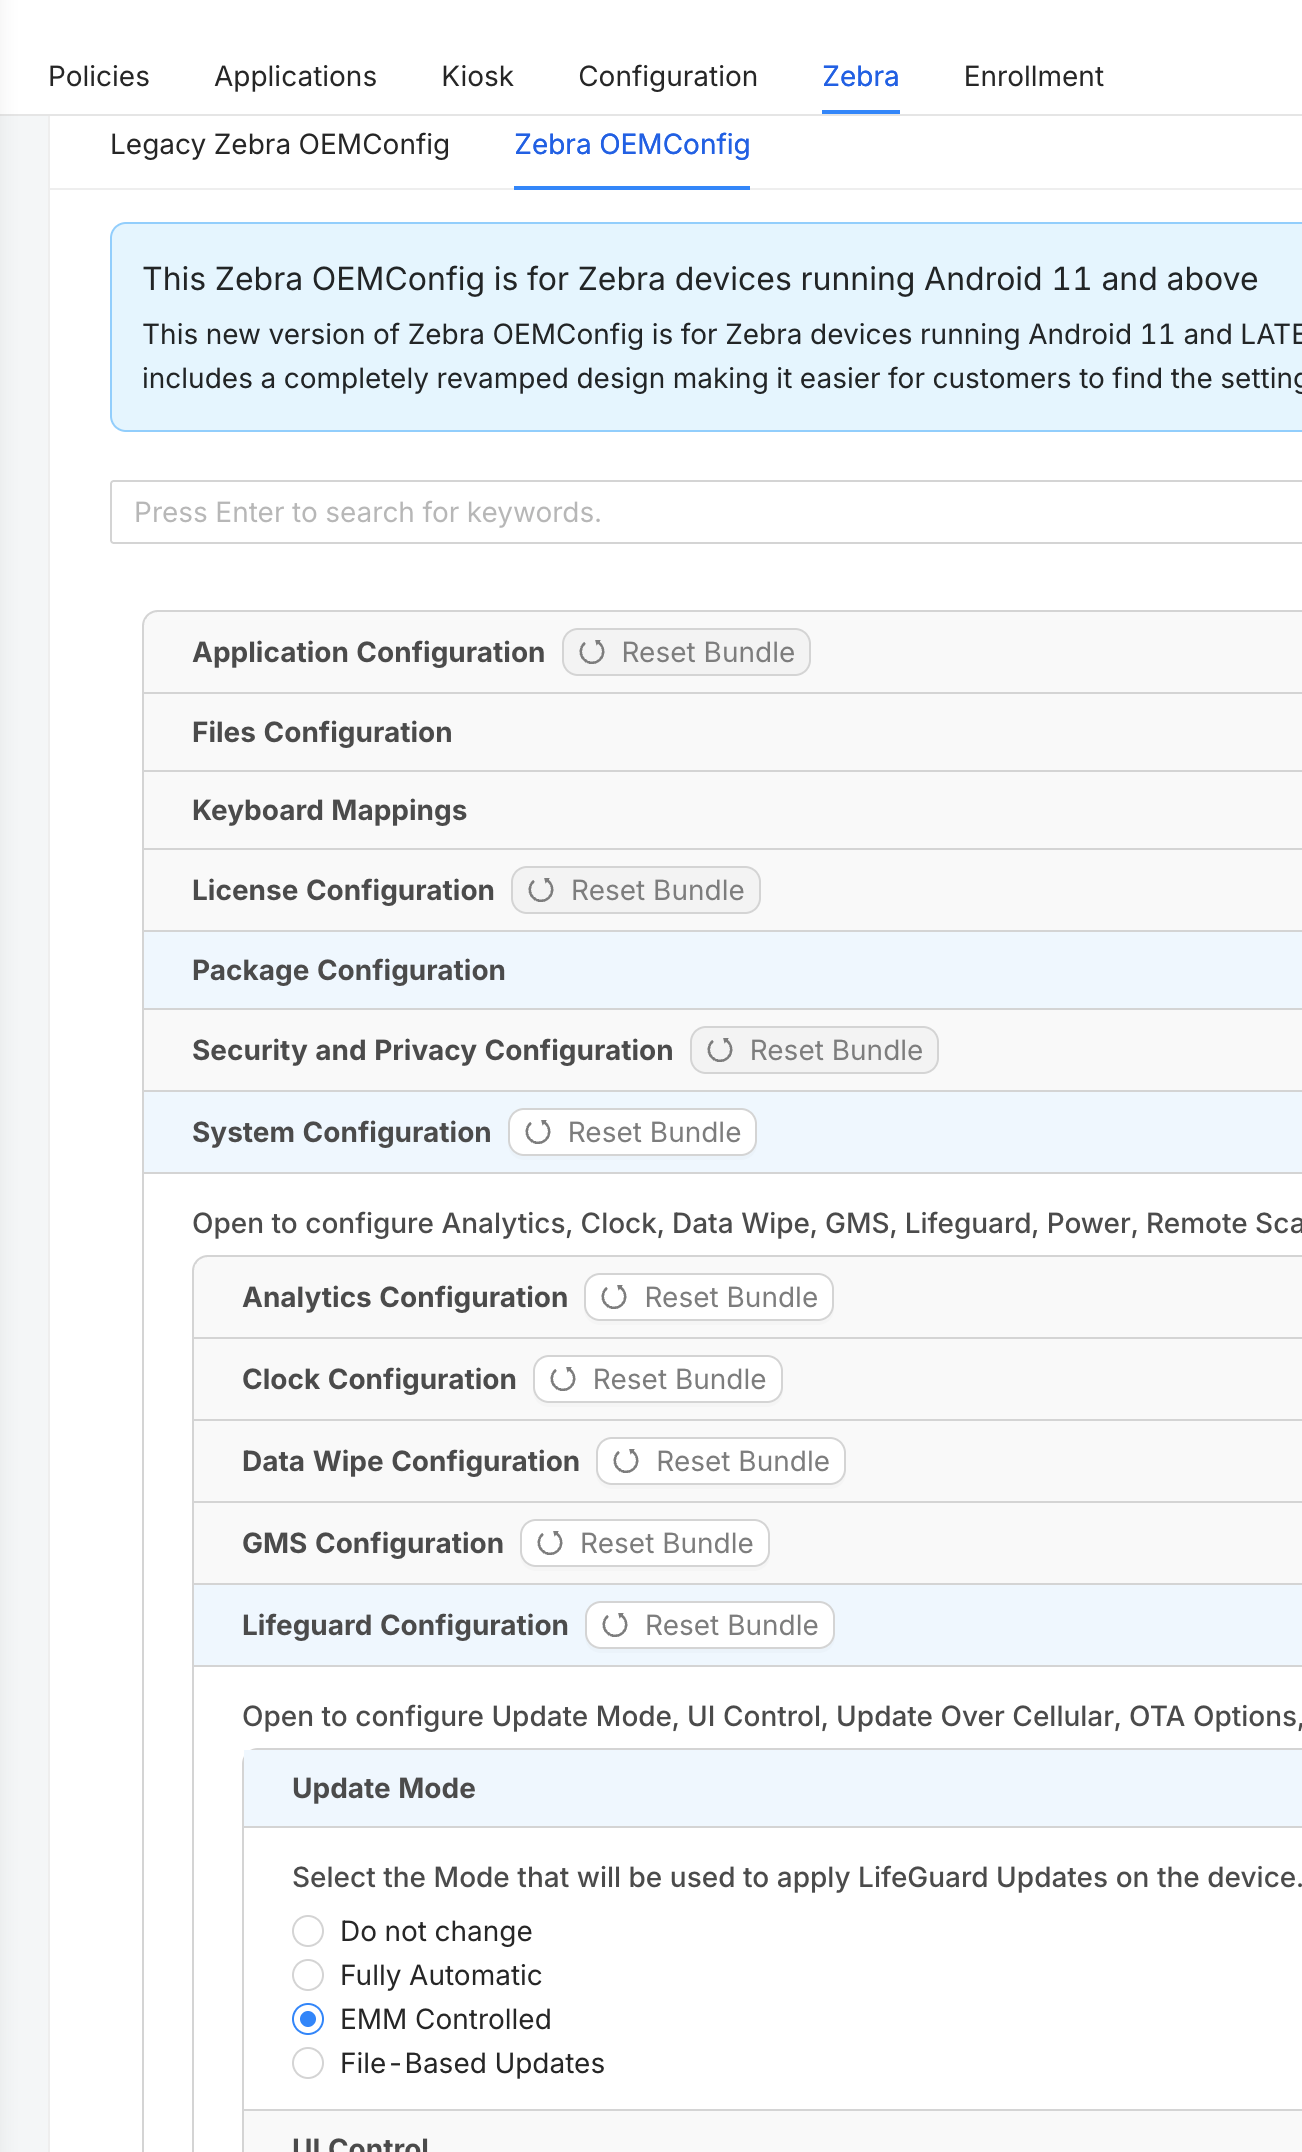Select the Zebra OEMConfig sub-tab

click(x=632, y=144)
